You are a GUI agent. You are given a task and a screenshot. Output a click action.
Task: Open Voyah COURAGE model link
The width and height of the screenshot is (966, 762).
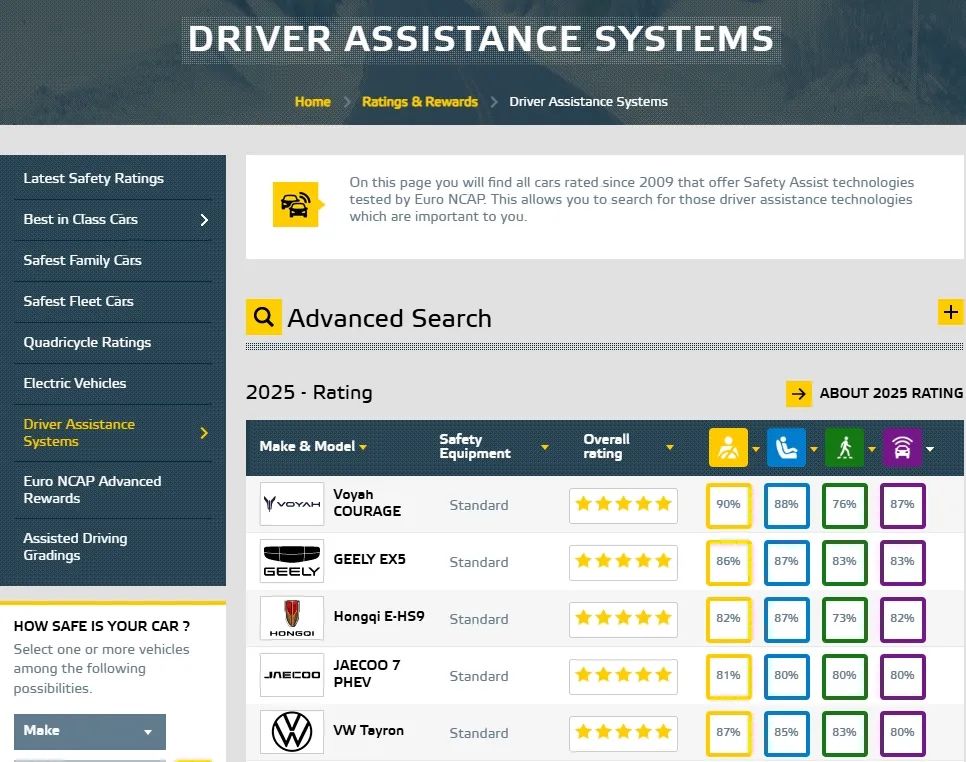point(367,503)
